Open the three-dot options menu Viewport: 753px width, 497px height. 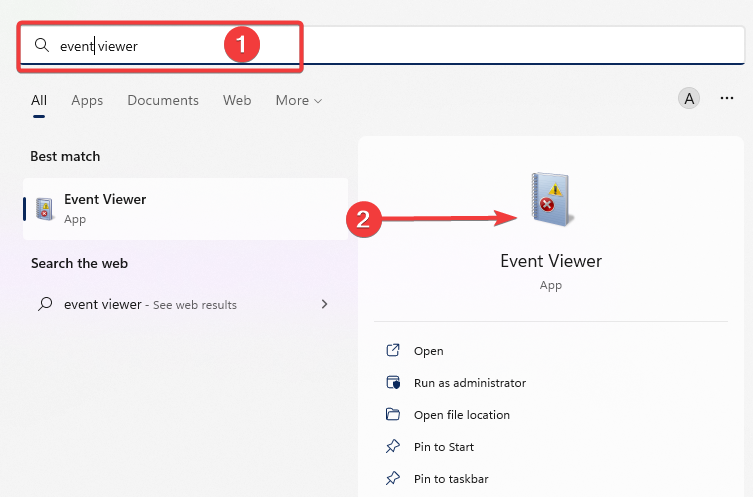click(x=727, y=98)
